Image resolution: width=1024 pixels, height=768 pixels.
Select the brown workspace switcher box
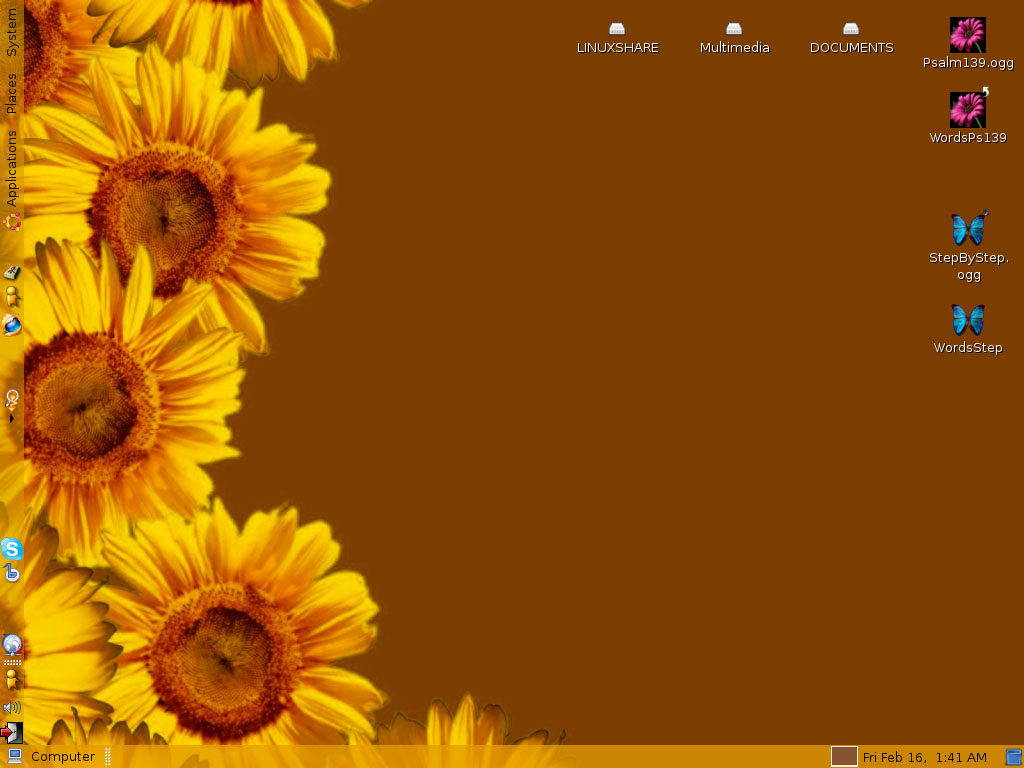844,757
